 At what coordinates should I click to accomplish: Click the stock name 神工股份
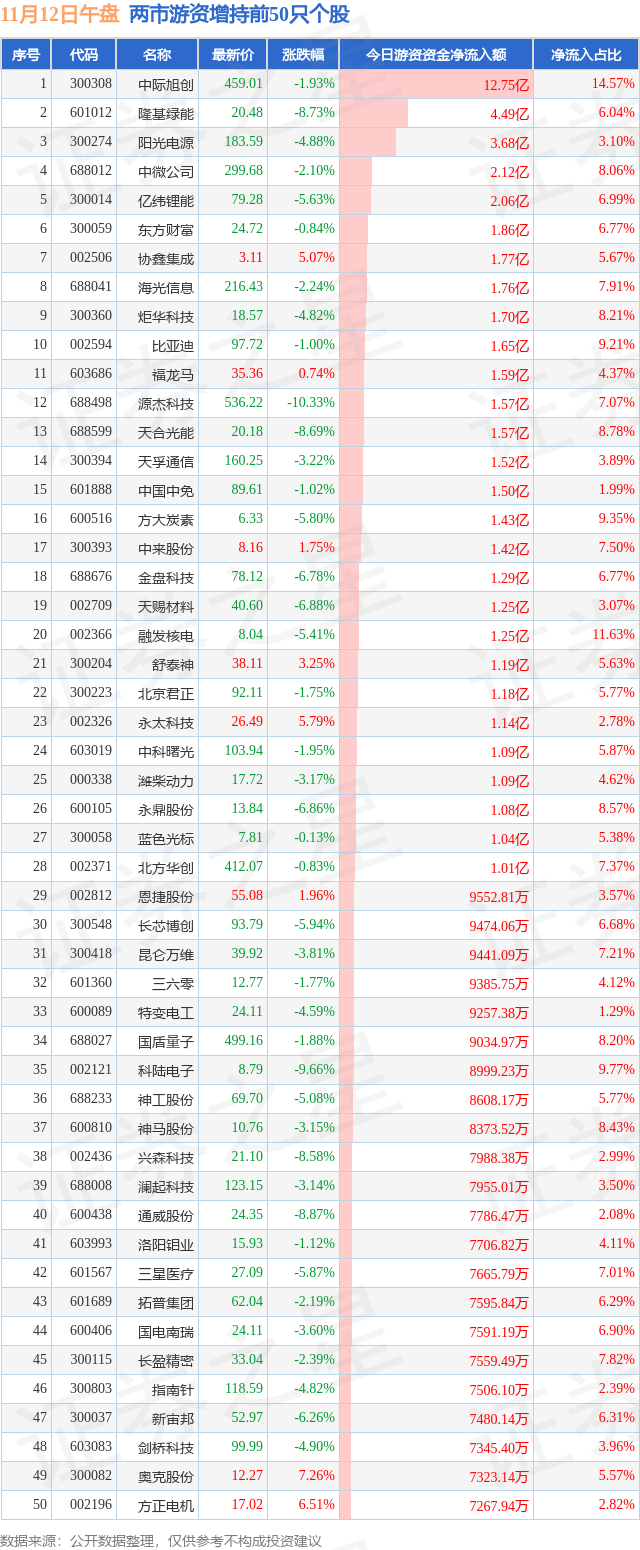(x=166, y=1100)
